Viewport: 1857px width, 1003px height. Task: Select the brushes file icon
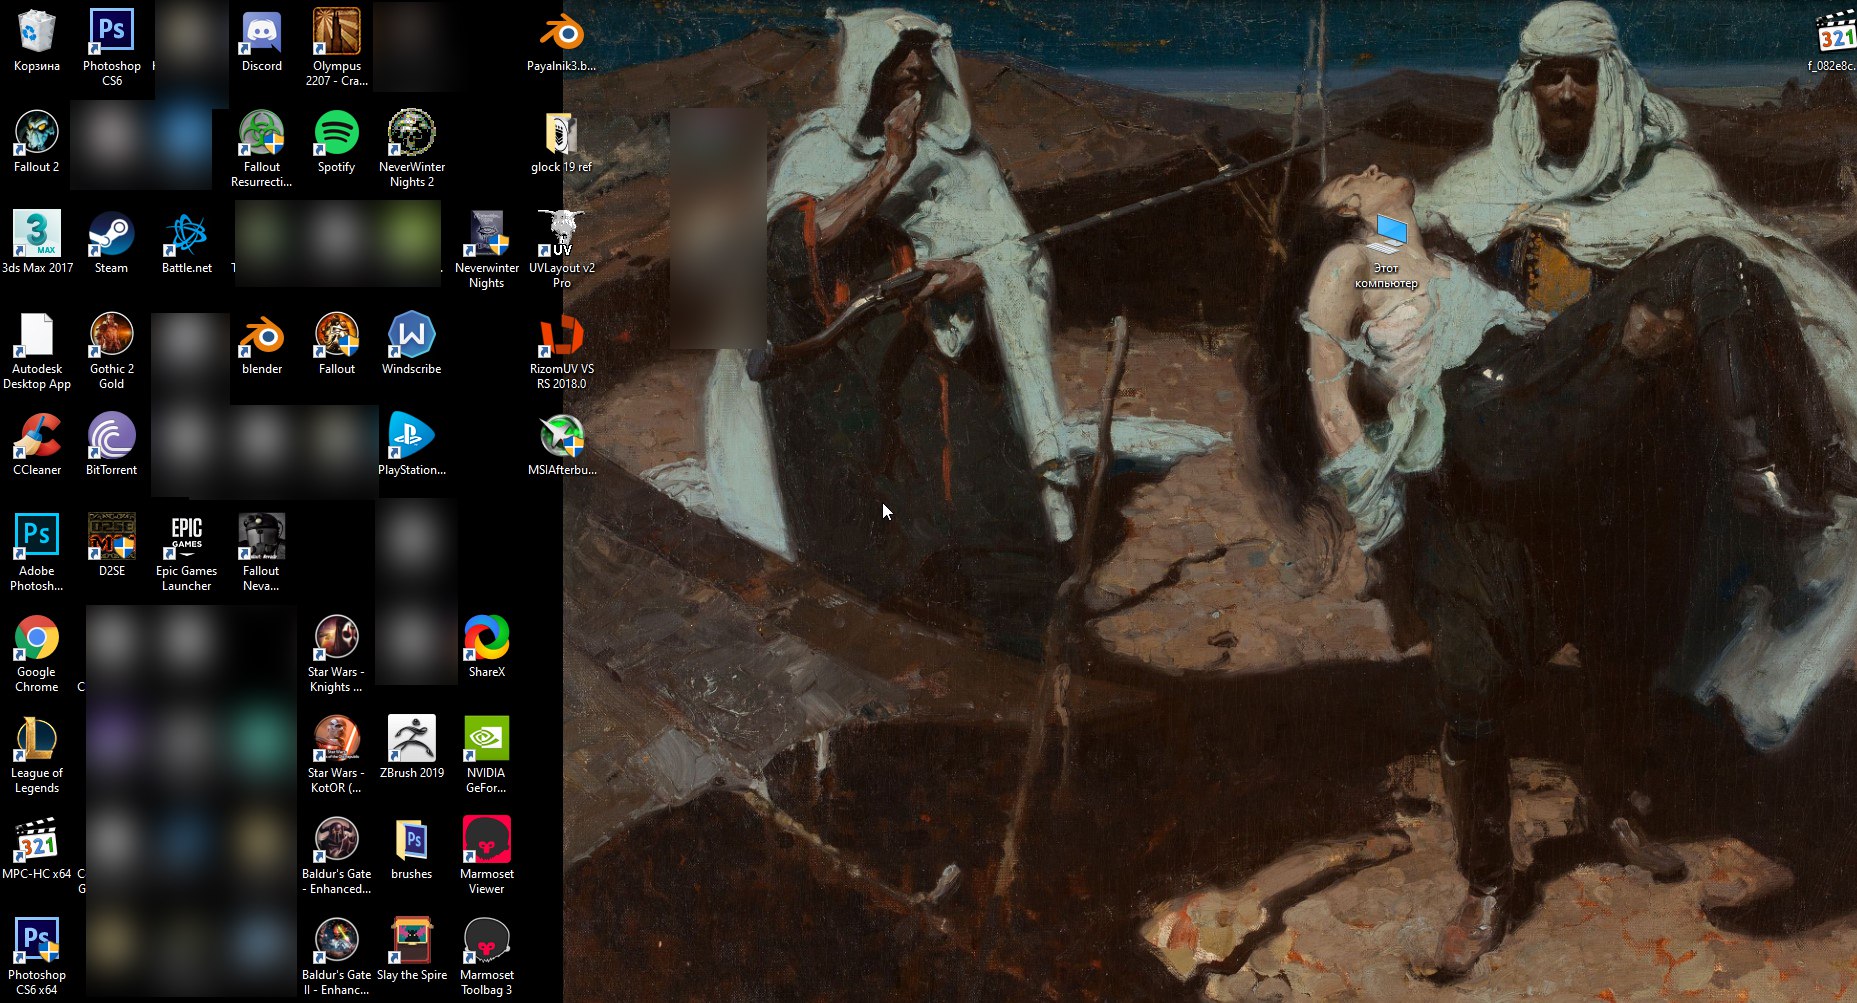coord(412,841)
